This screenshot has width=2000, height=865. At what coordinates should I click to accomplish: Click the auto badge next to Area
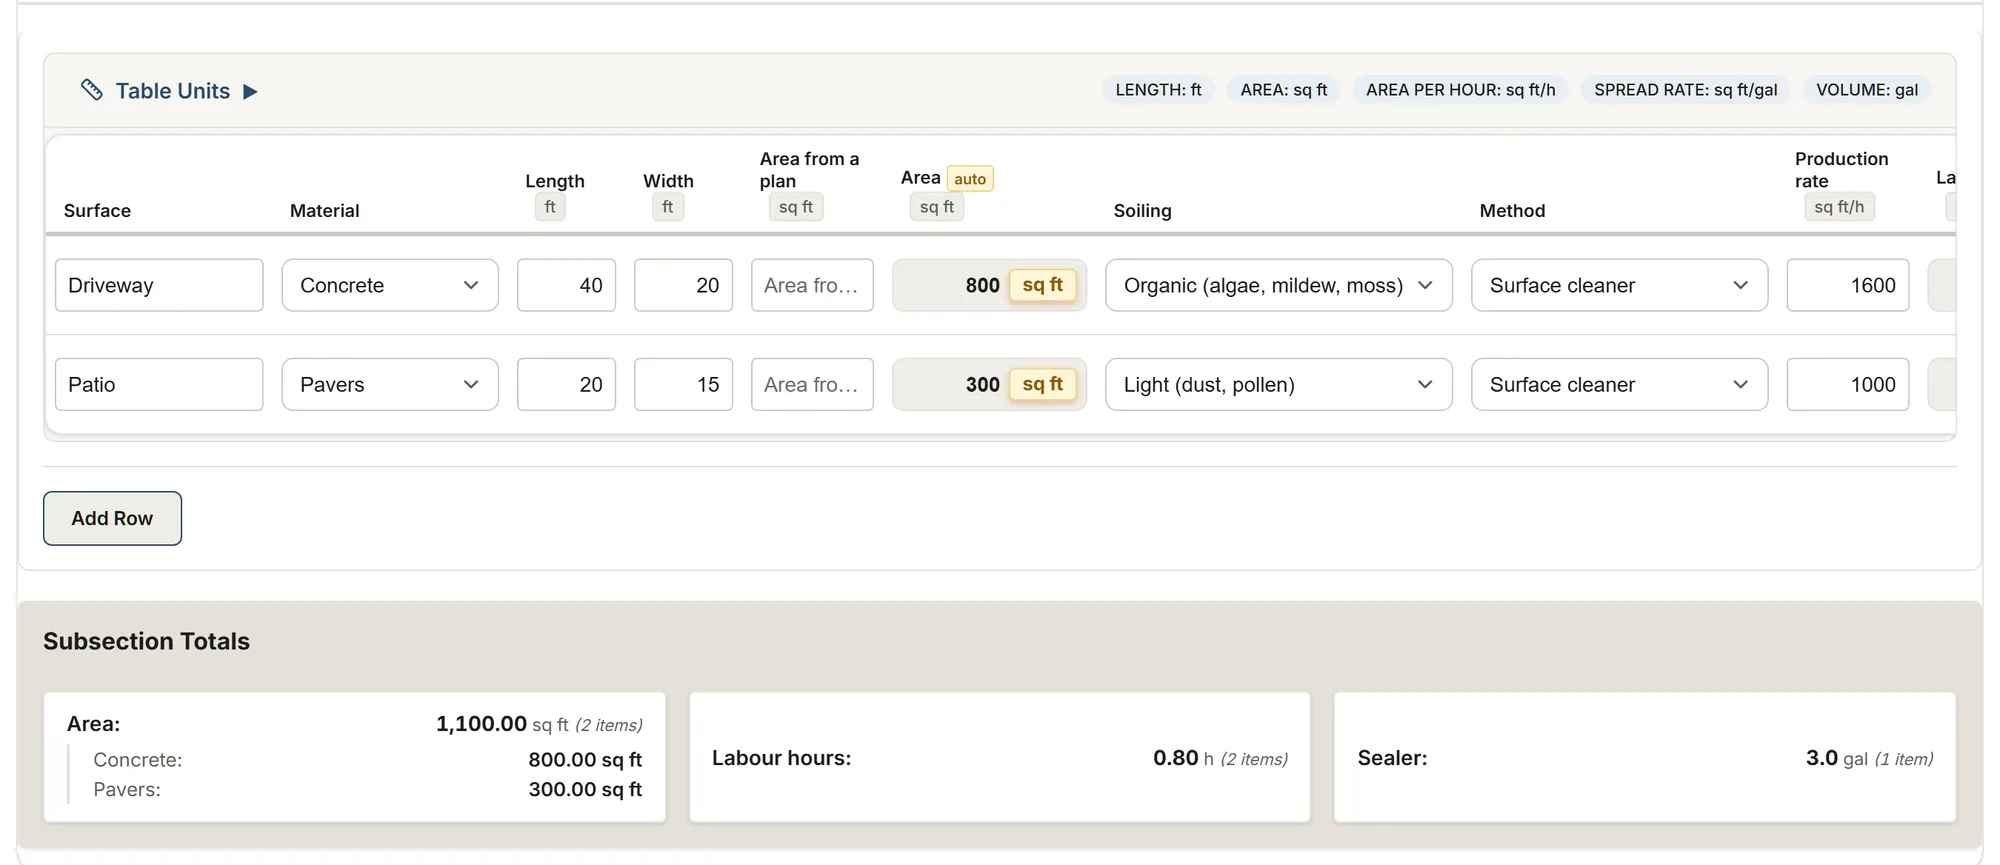tap(969, 179)
